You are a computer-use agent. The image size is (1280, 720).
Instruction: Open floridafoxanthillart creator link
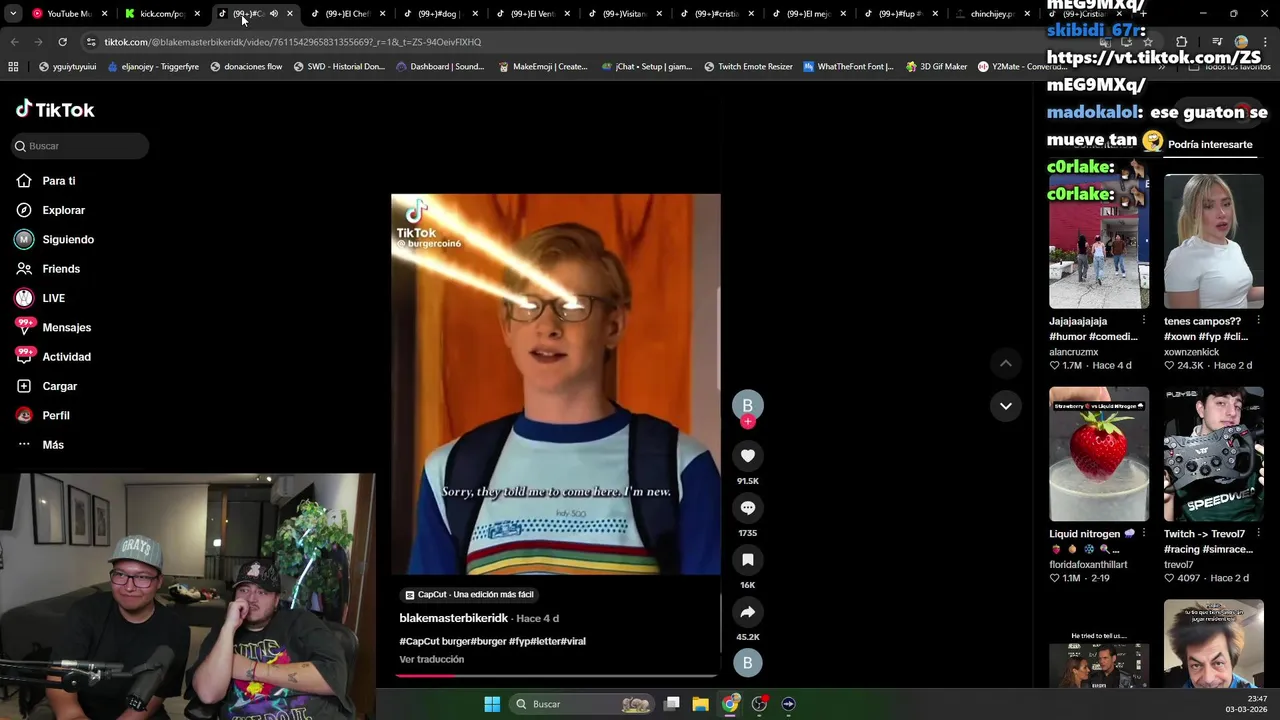(1088, 565)
